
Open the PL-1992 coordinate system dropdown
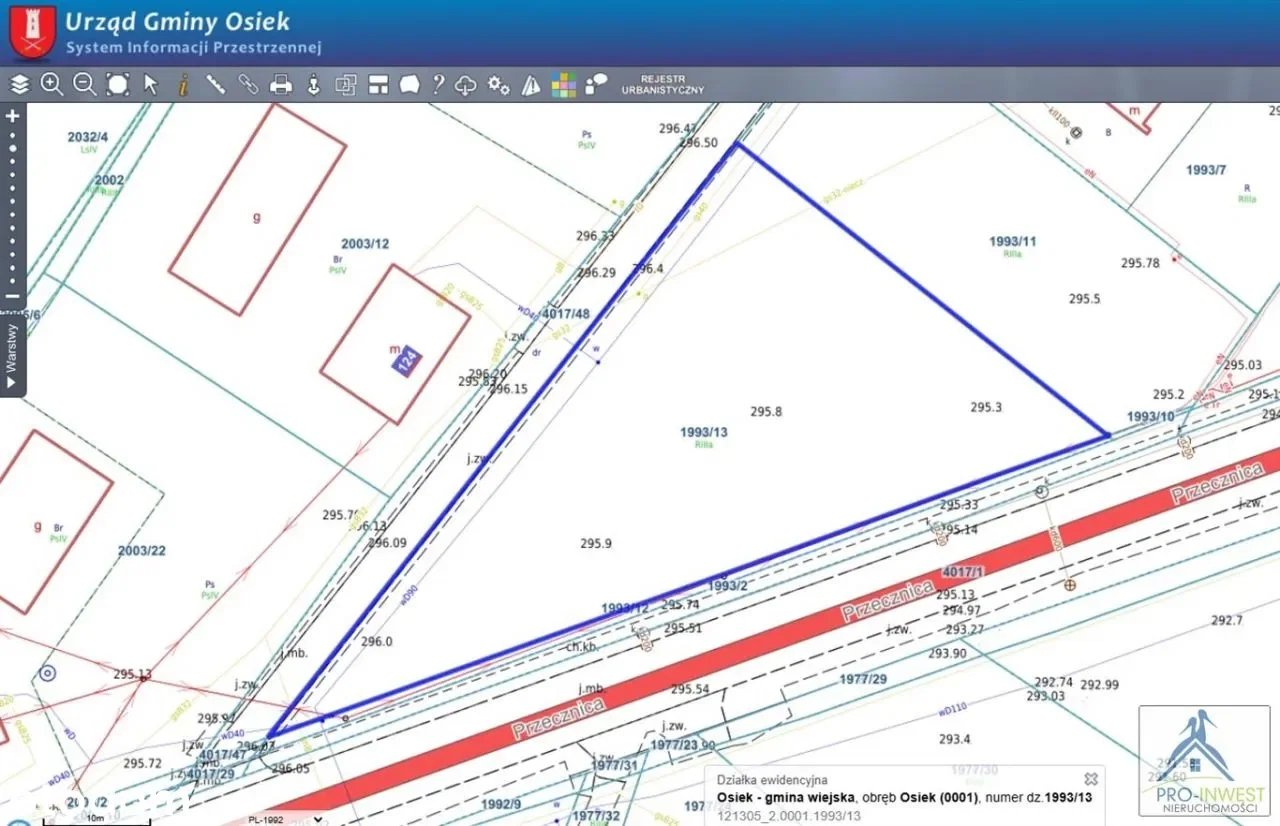coord(284,819)
